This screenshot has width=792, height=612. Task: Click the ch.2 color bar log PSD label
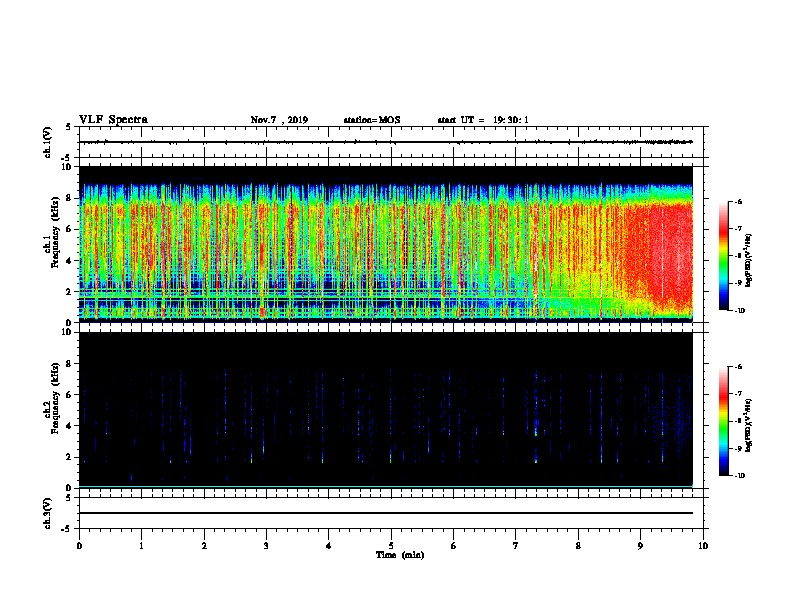749,425
